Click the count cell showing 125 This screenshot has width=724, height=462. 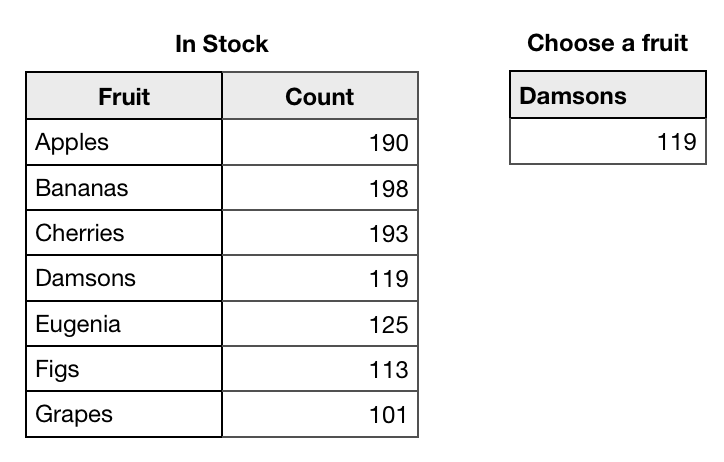pos(319,324)
